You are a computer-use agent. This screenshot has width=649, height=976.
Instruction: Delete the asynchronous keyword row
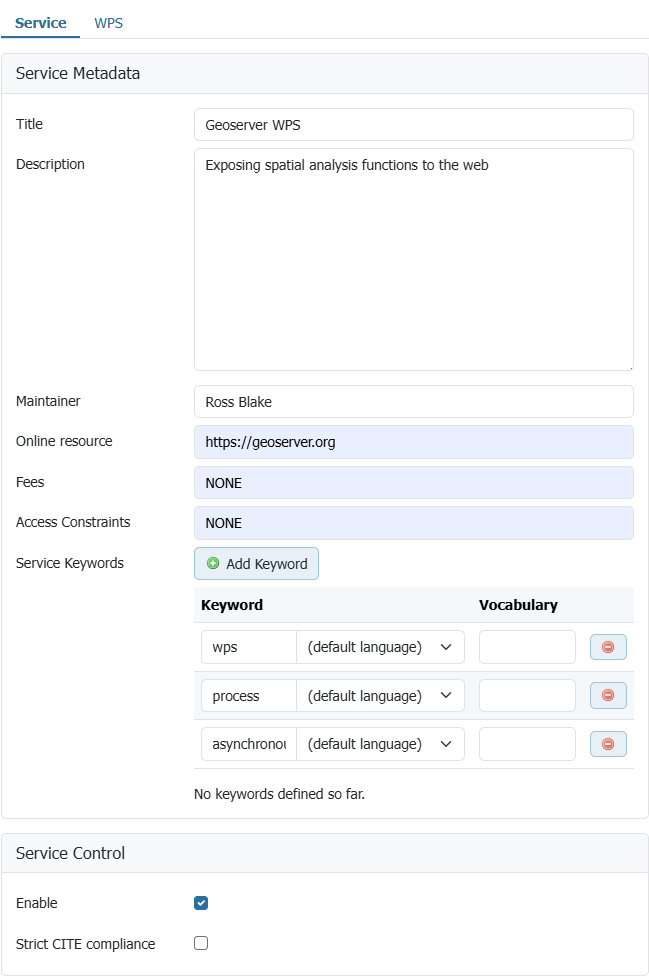(x=608, y=744)
